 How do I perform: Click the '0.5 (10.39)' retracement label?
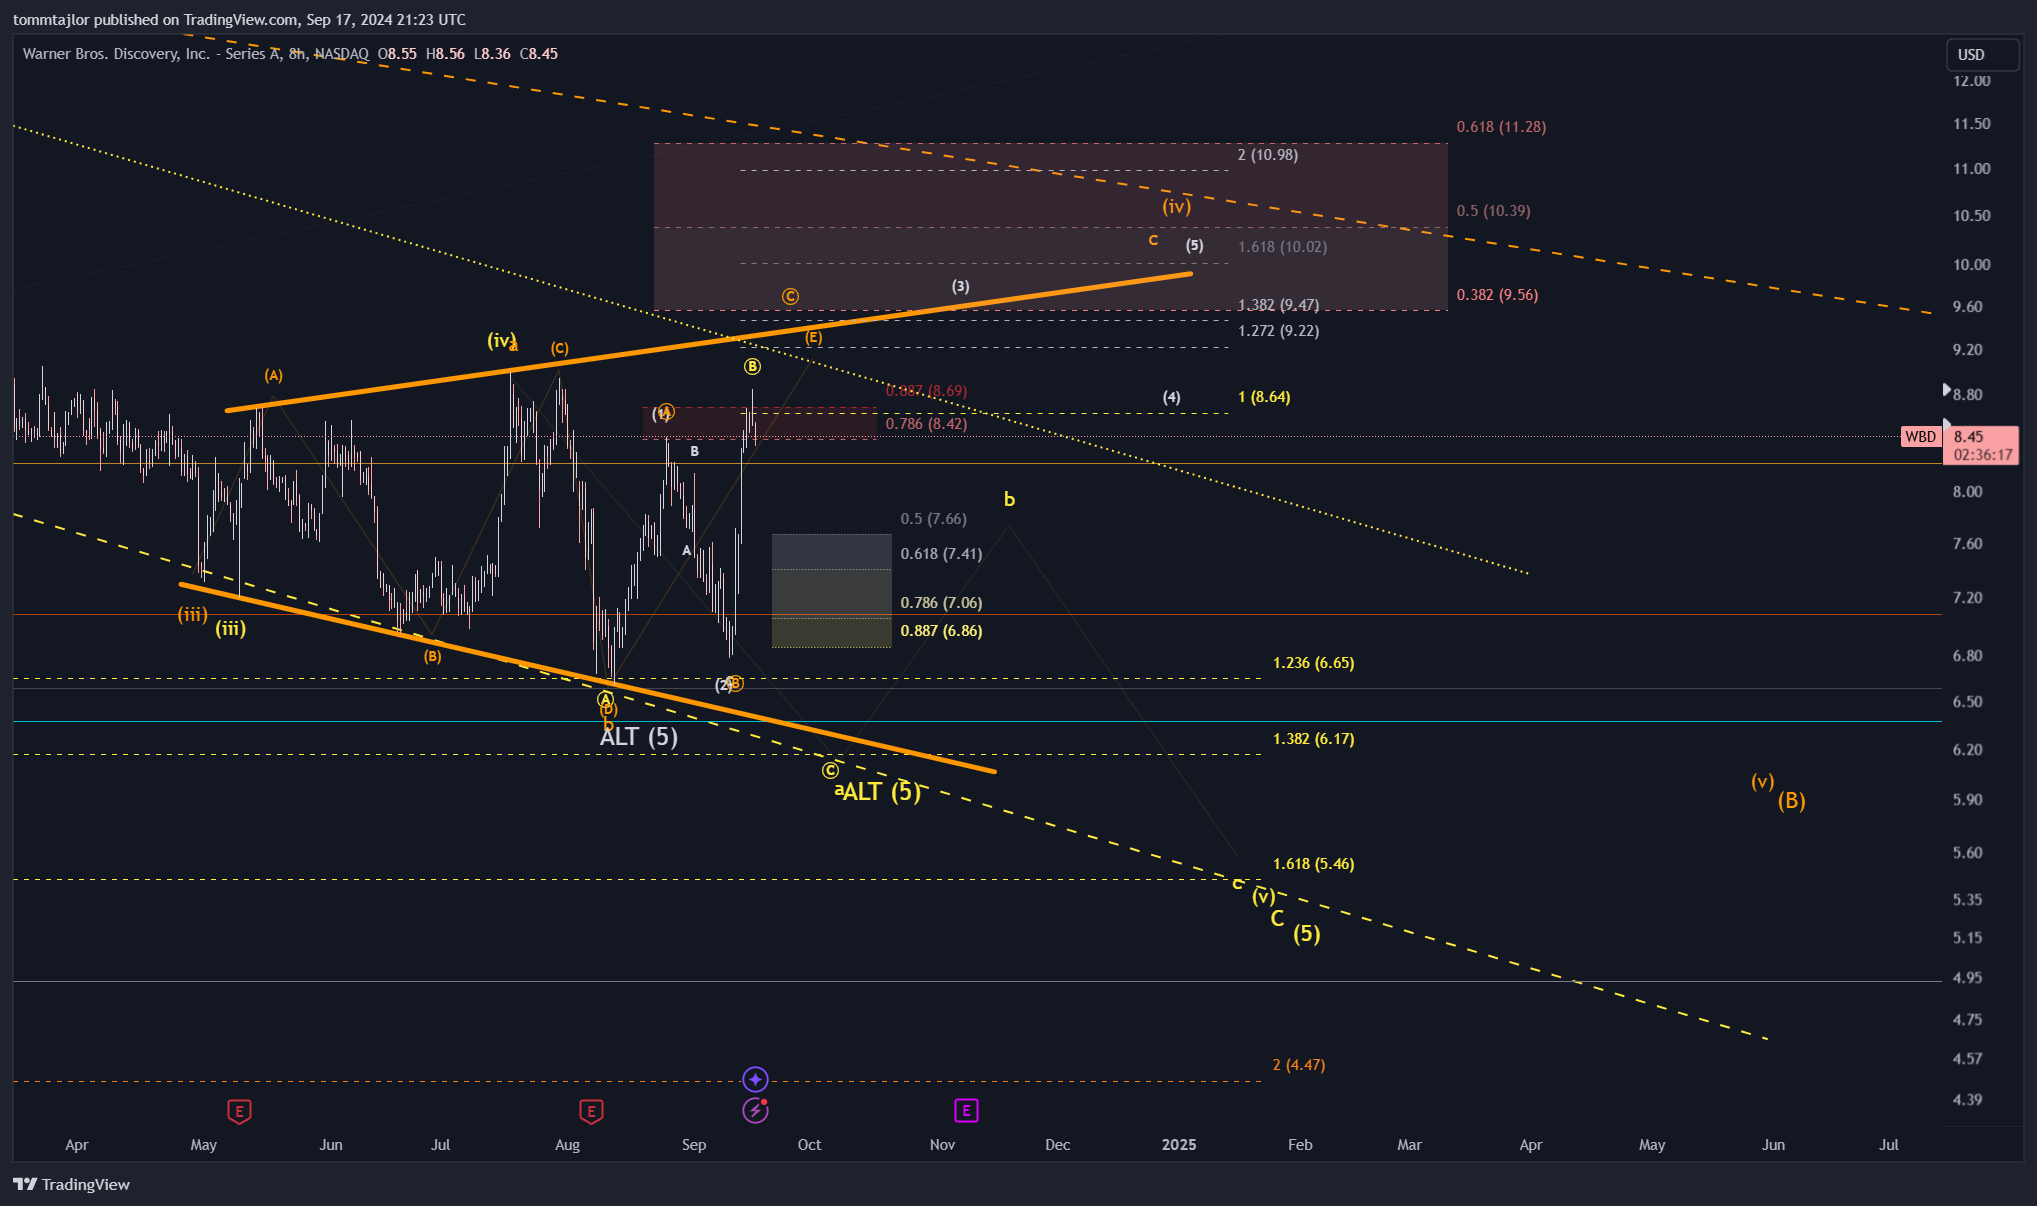coord(1493,211)
